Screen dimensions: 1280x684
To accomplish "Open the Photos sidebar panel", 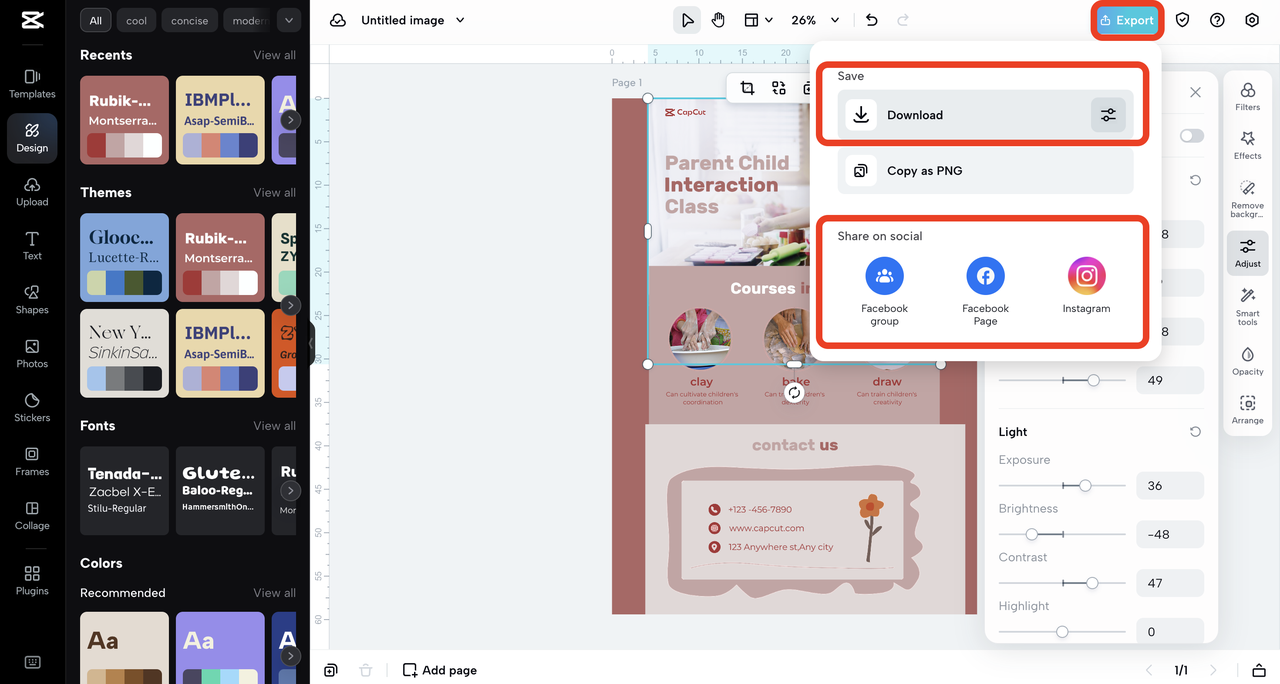I will coord(32,354).
